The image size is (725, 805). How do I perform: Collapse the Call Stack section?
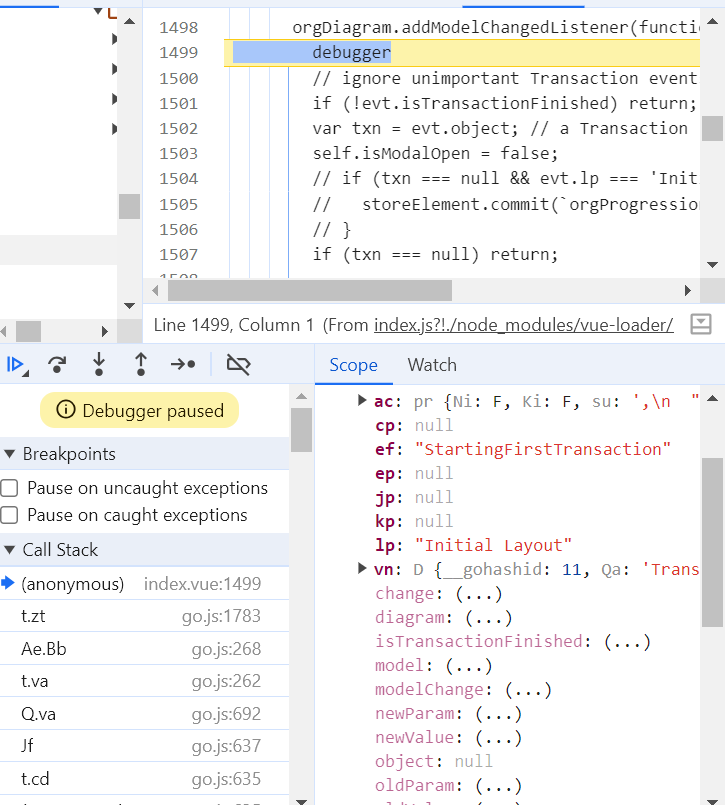pos(9,550)
